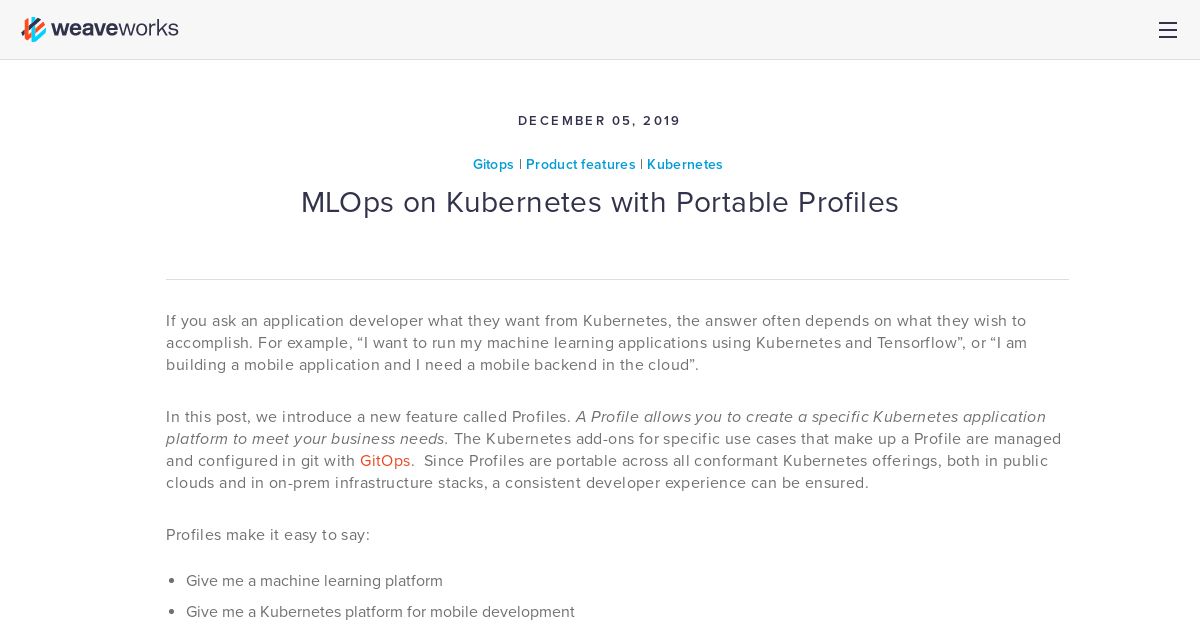Click the article title MLOps on Kubernetes
Viewport: 1200px width, 630px height.
[x=600, y=203]
